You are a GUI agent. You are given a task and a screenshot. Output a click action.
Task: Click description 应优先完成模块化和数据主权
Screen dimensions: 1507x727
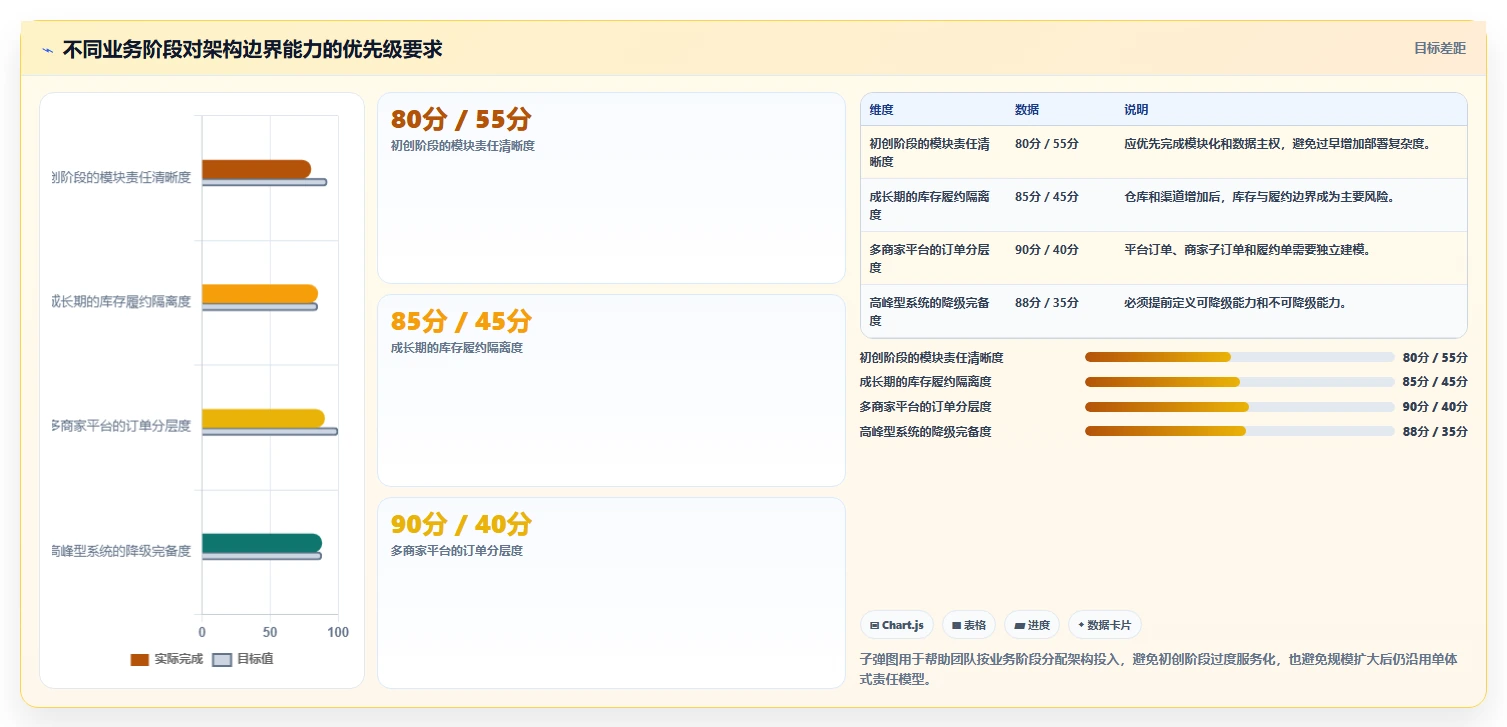pos(1277,144)
